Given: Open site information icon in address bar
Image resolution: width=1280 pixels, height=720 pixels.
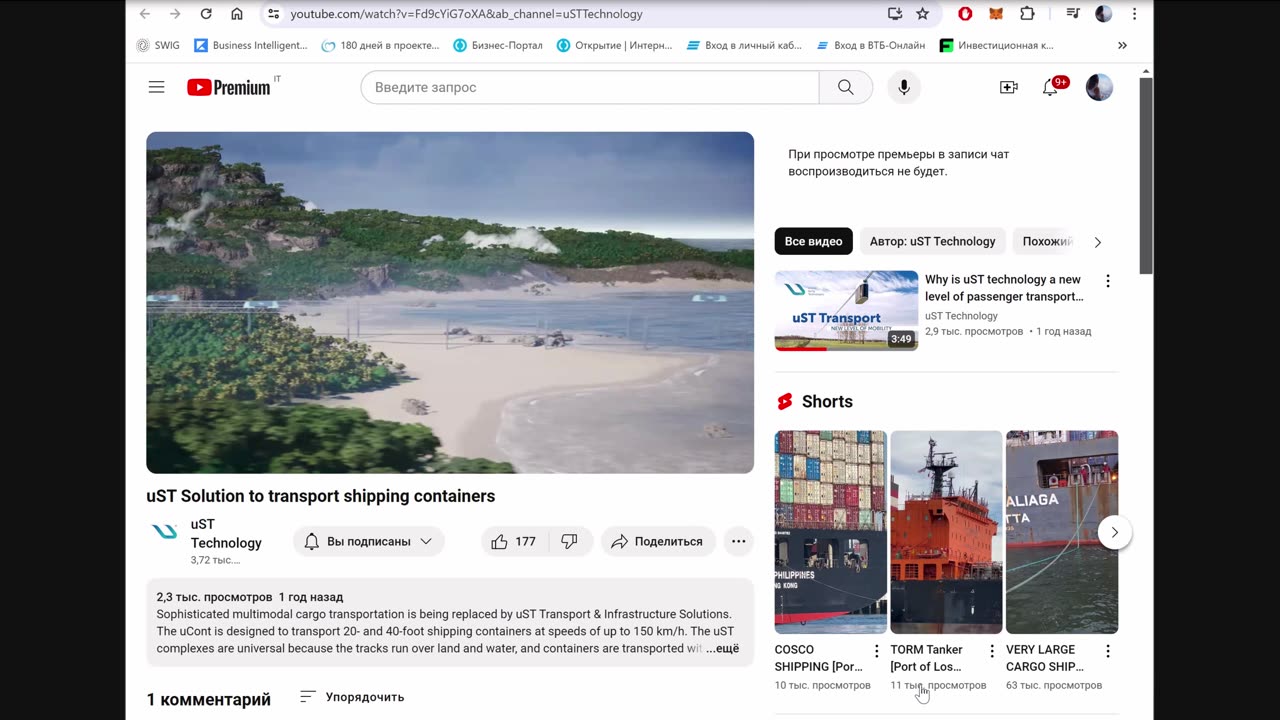Looking at the screenshot, I should tap(273, 14).
